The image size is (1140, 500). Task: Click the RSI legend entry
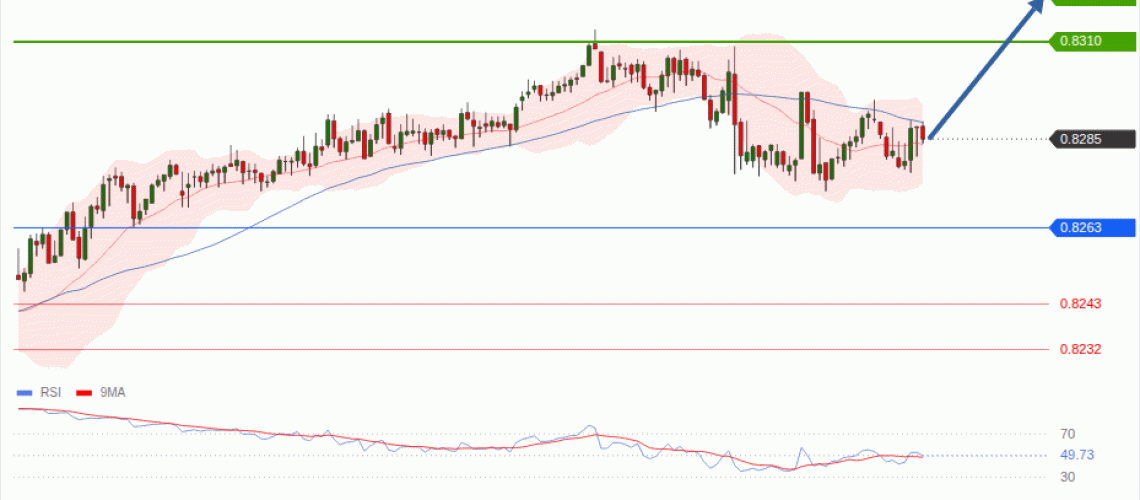pos(39,392)
